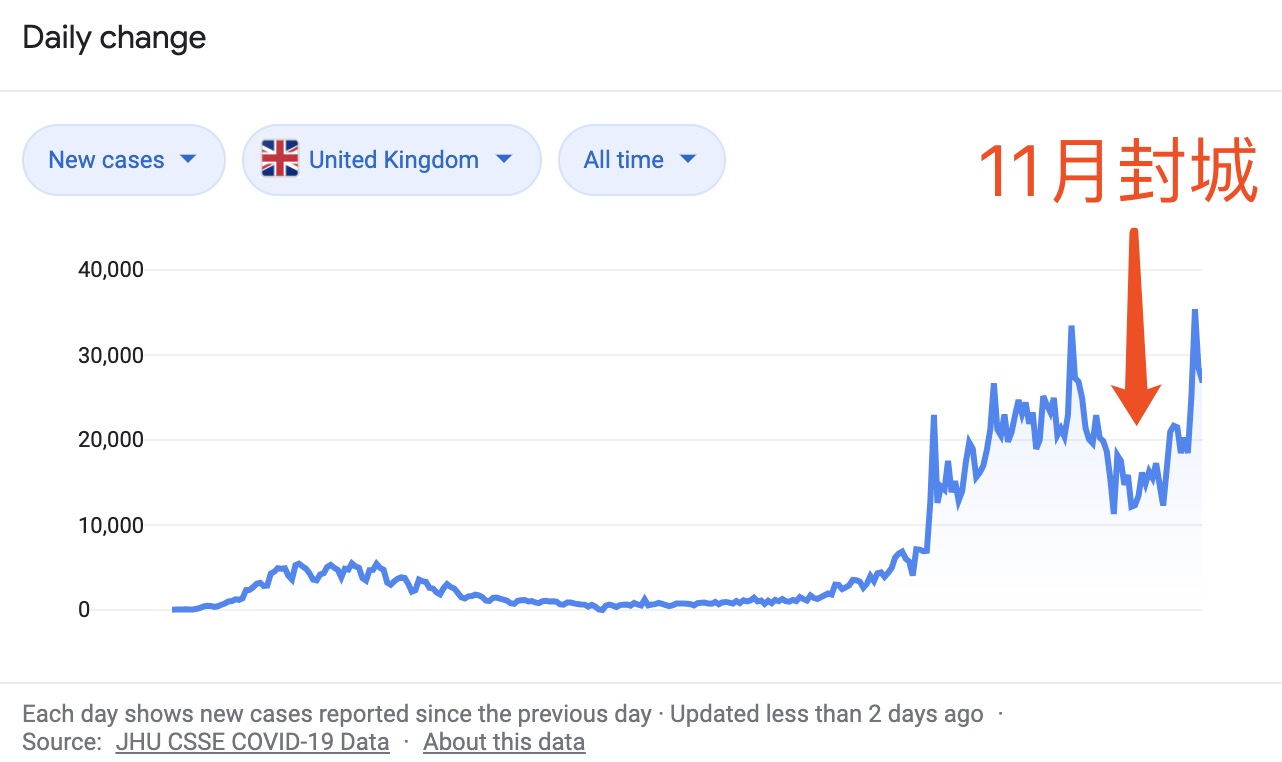Screen dimensions: 1282x762
Task: Open the New cases dropdown
Action: tap(123, 159)
